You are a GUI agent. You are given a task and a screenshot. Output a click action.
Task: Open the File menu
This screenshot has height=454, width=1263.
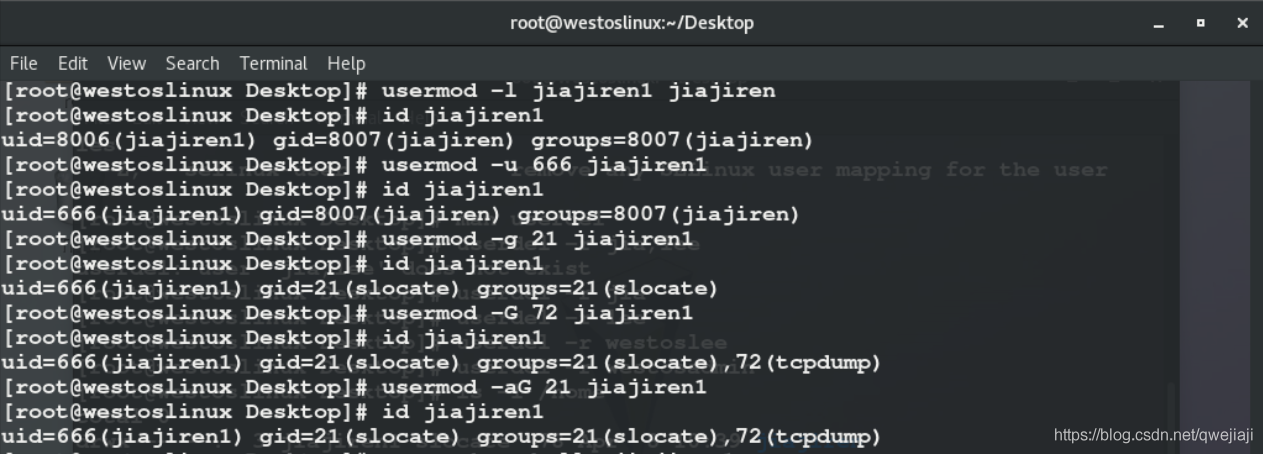23,63
